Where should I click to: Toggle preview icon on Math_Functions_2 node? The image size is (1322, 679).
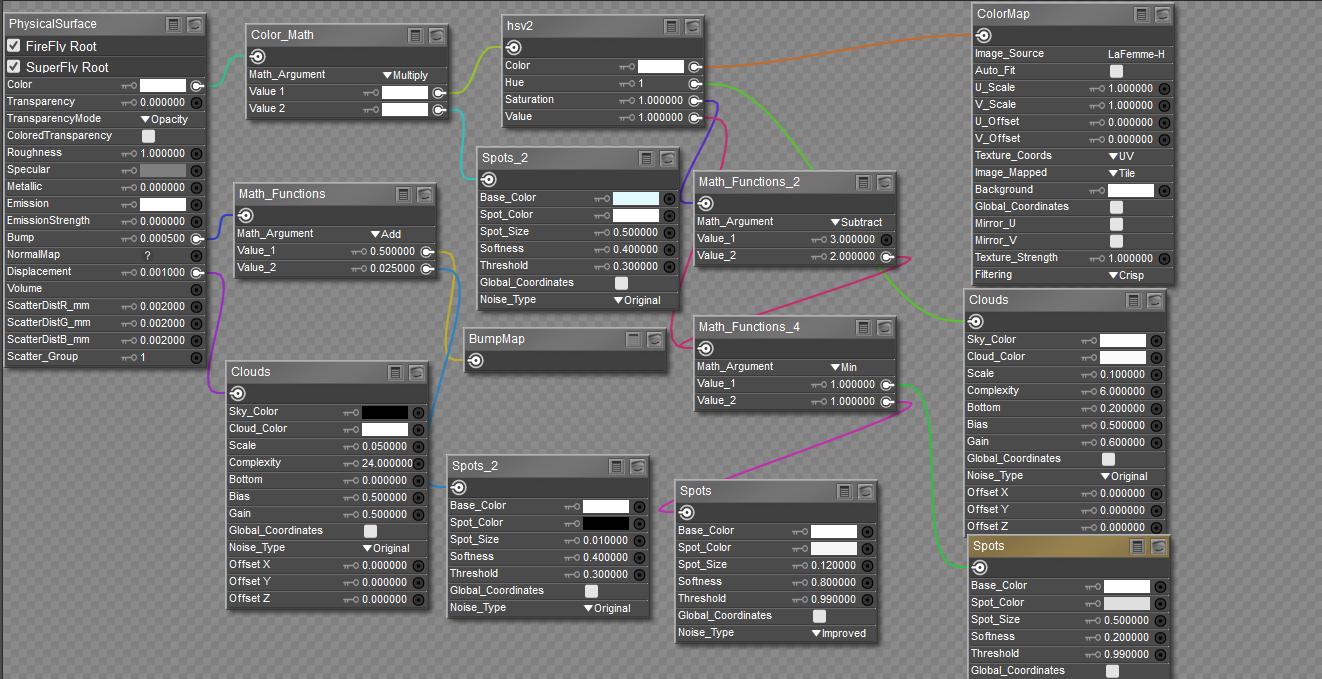coord(884,182)
